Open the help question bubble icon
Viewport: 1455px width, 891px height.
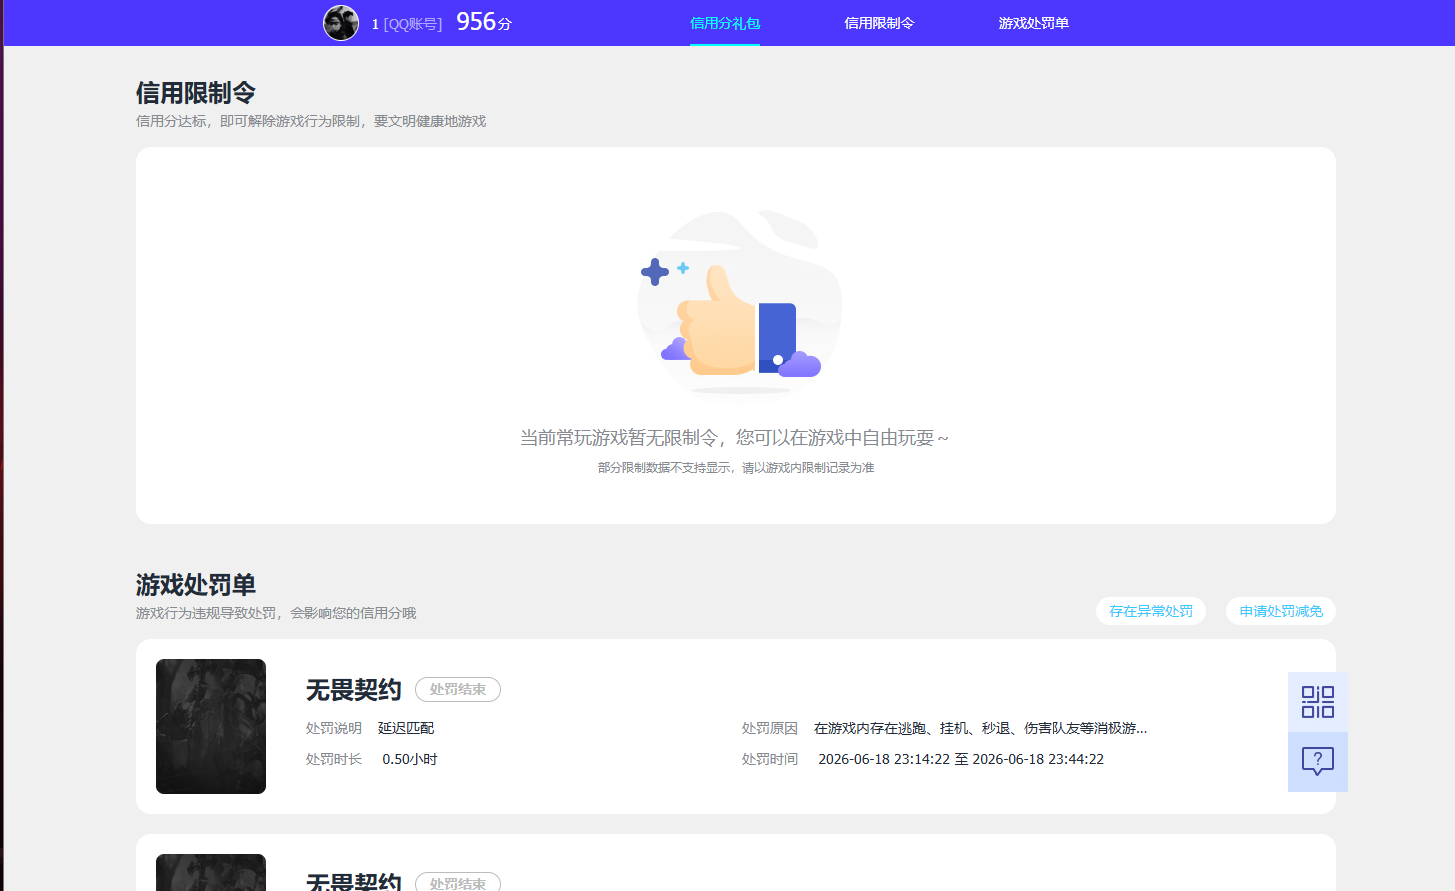coord(1317,762)
